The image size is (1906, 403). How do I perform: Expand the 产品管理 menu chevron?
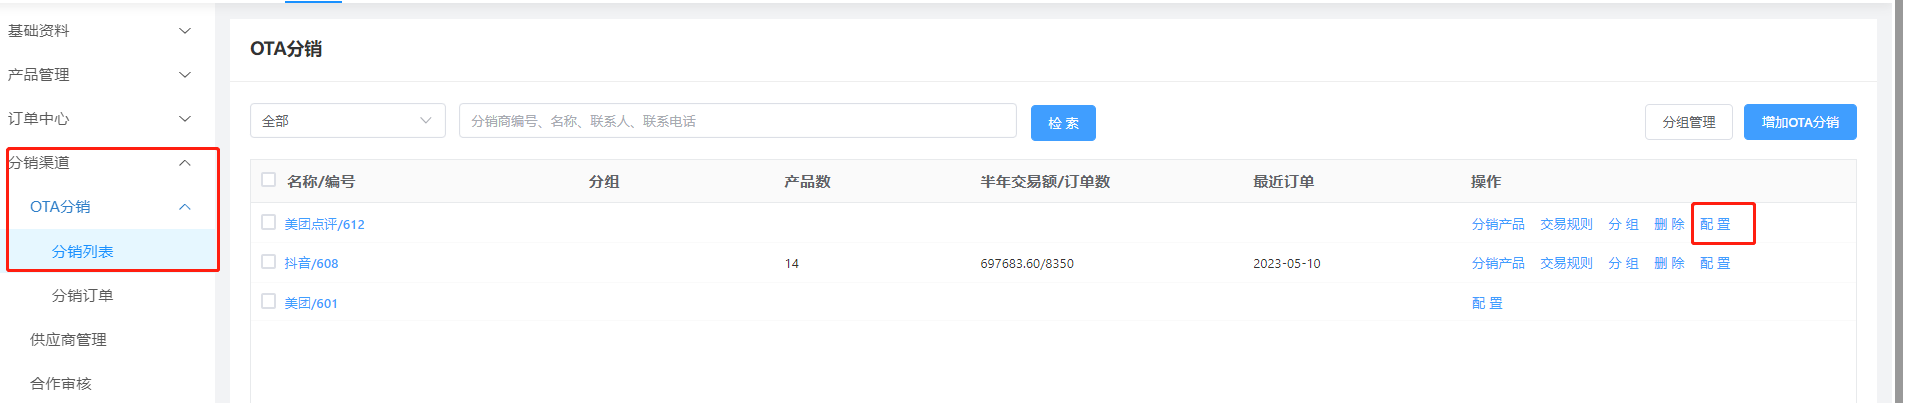click(x=185, y=75)
